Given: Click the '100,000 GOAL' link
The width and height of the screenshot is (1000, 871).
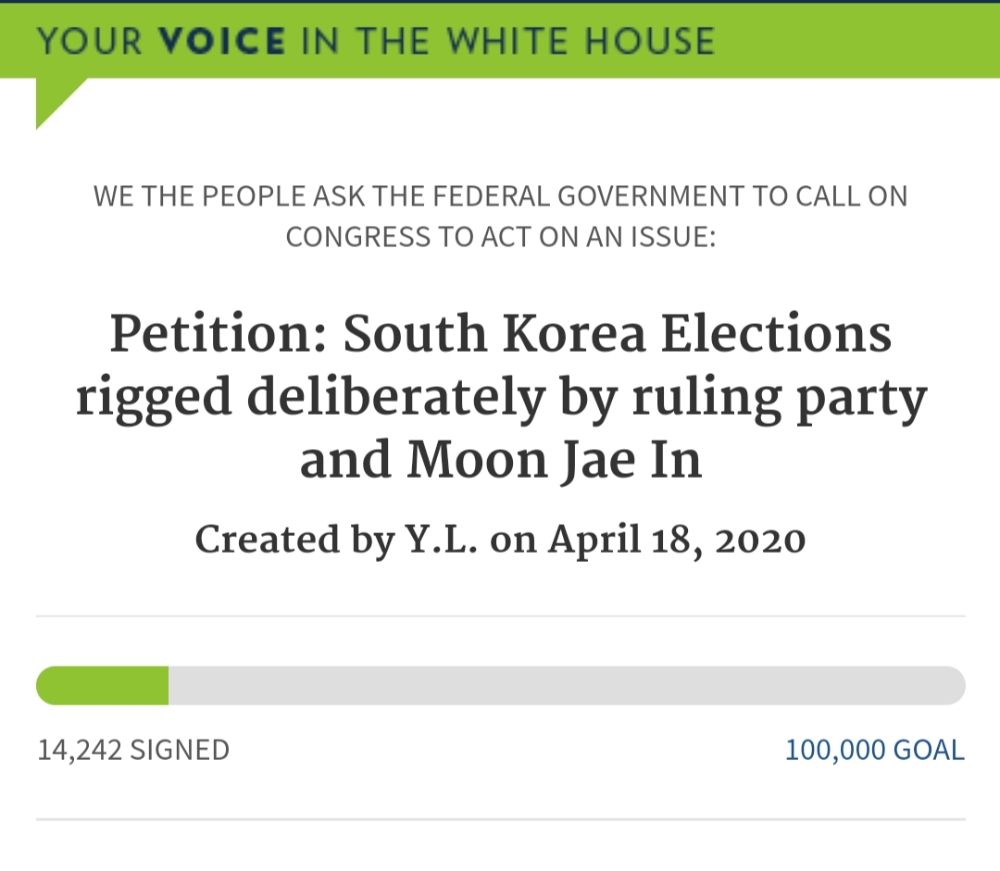Looking at the screenshot, I should 874,750.
